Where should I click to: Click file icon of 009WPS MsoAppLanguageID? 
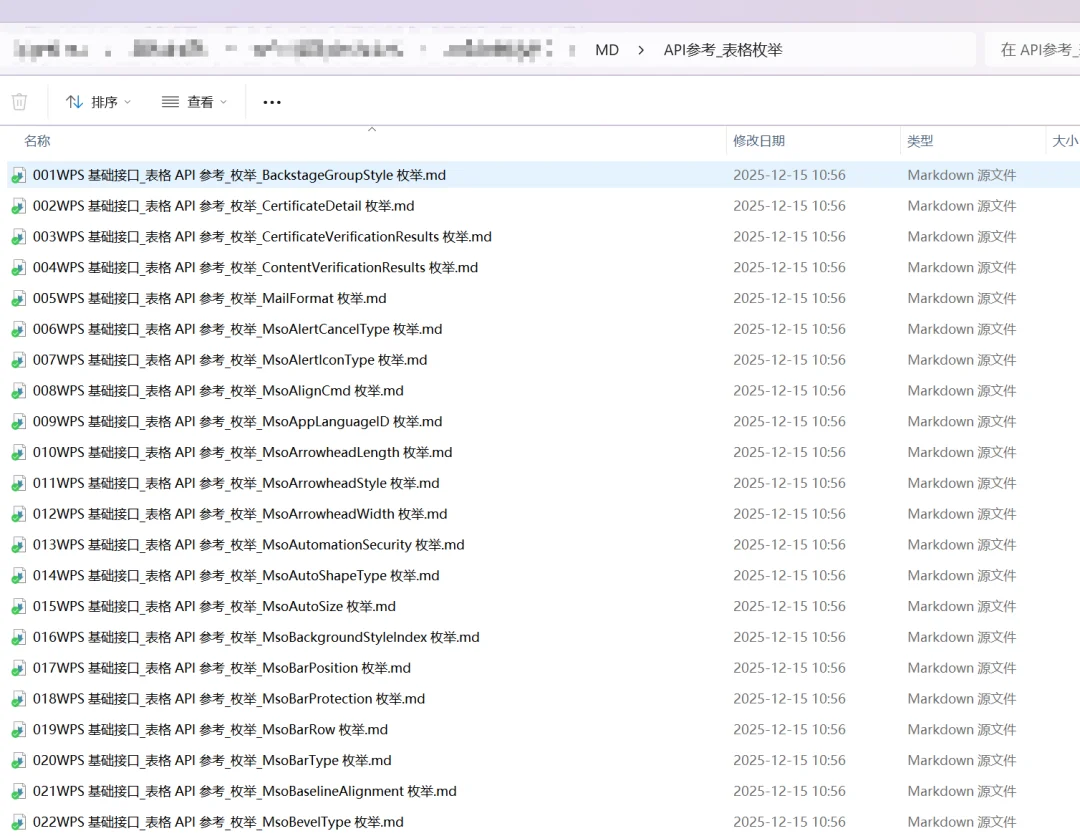click(x=19, y=422)
